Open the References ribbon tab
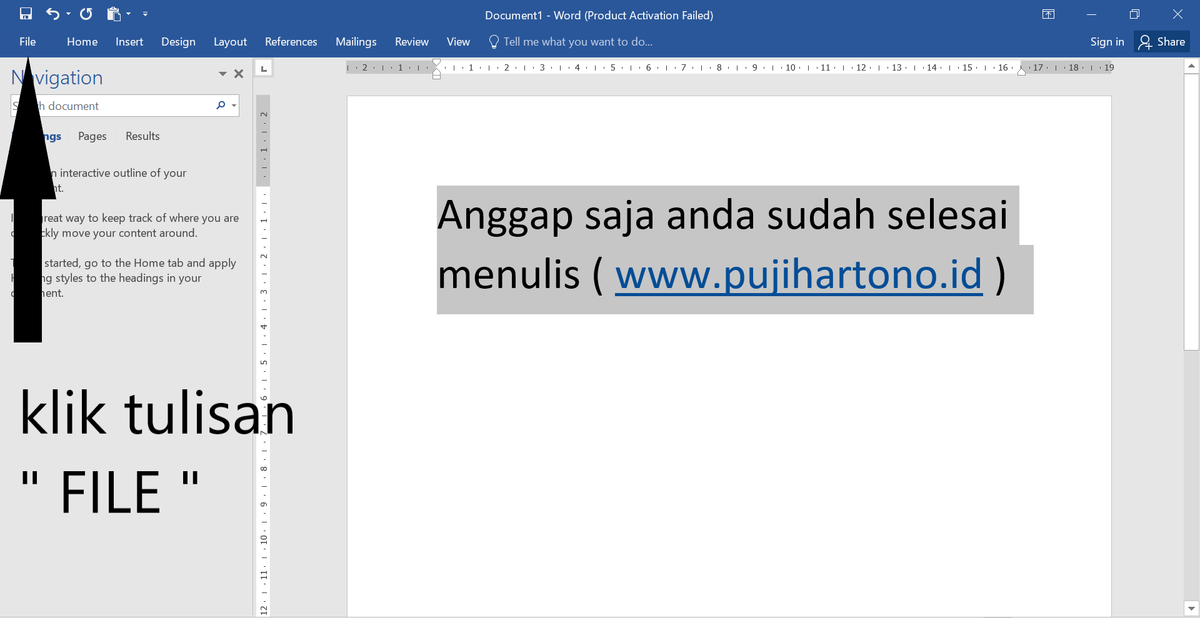 point(291,42)
